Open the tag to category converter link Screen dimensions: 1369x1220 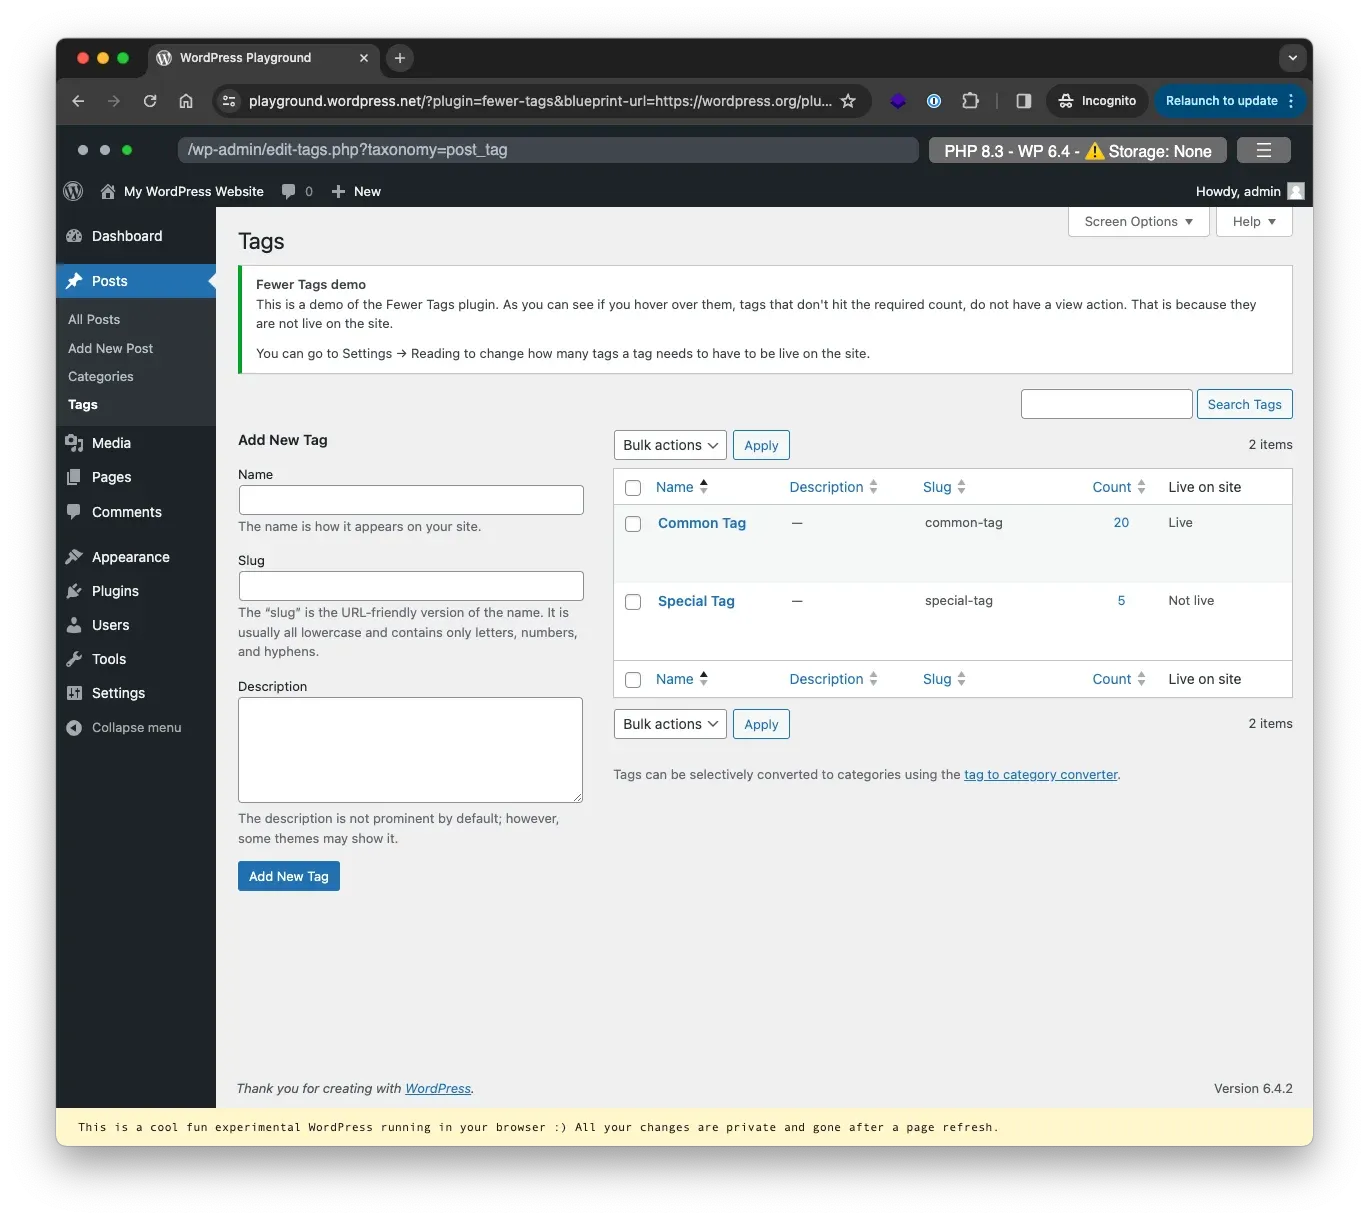point(1040,774)
